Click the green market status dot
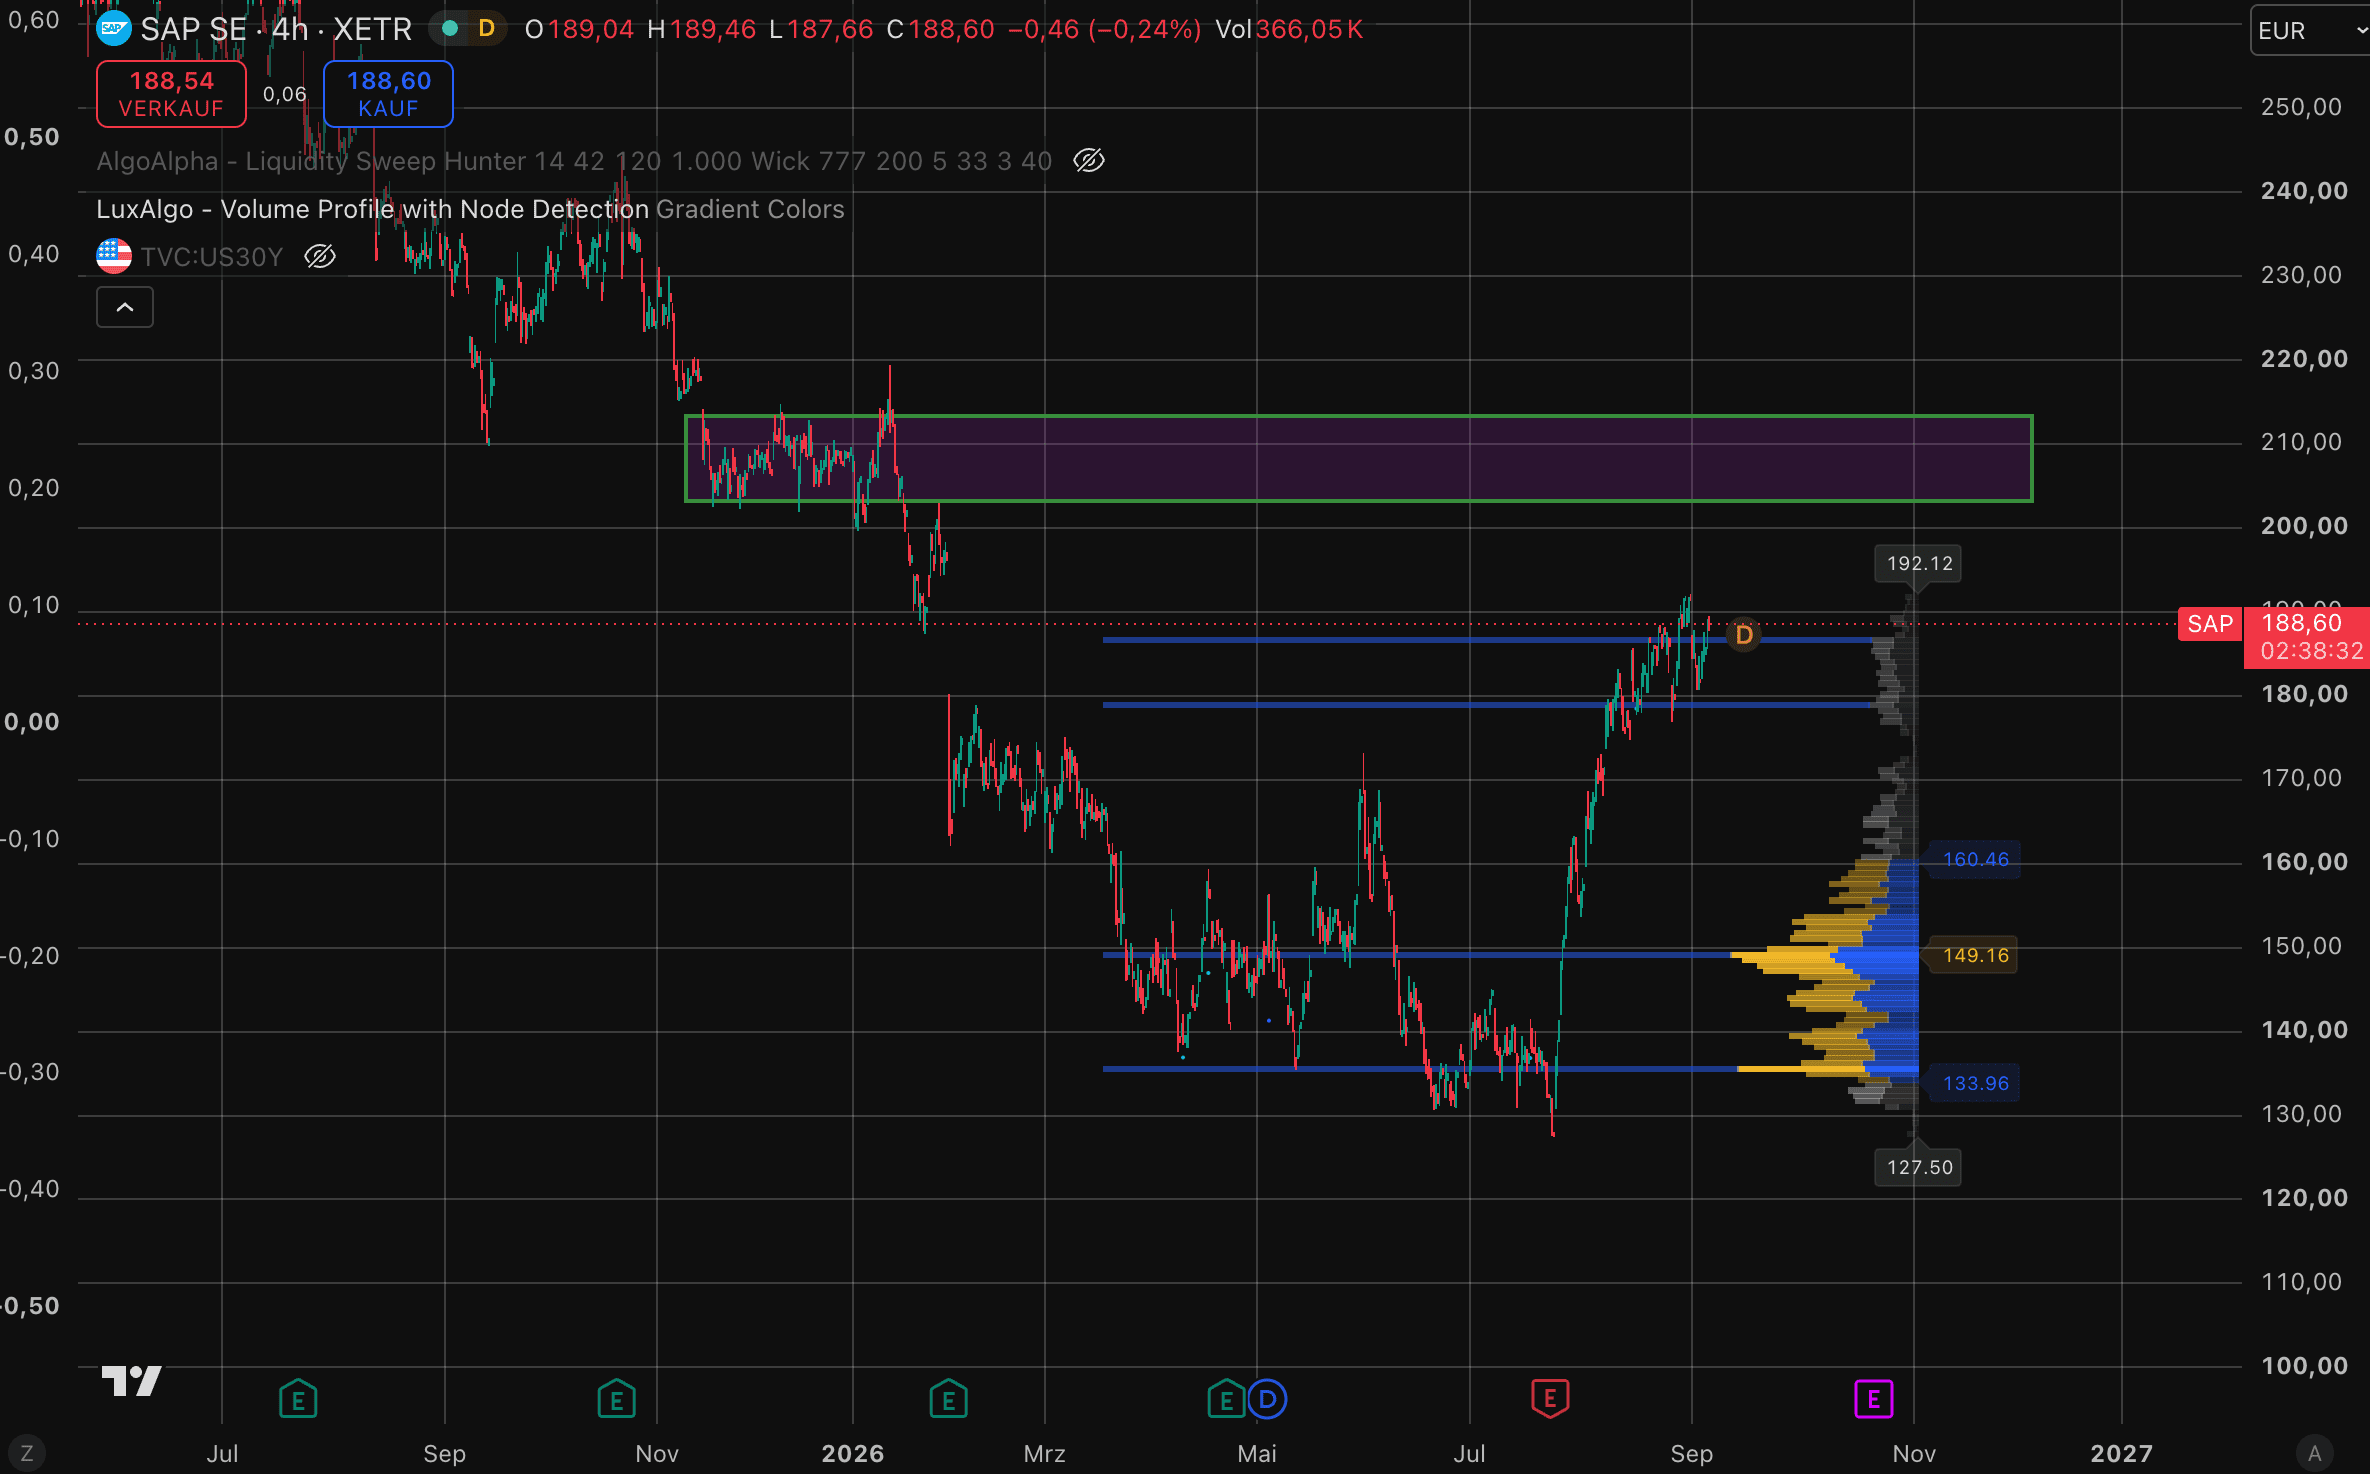 click(x=450, y=29)
